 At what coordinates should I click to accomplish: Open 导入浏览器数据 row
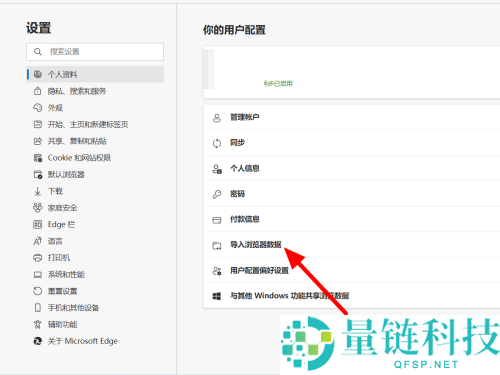click(x=352, y=245)
